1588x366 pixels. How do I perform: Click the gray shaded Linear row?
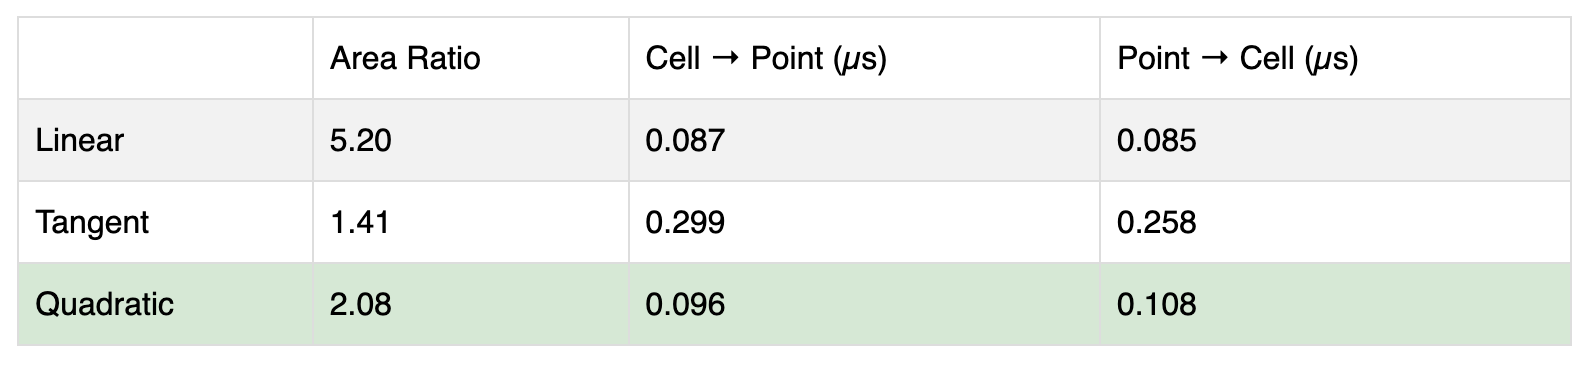pos(794,140)
